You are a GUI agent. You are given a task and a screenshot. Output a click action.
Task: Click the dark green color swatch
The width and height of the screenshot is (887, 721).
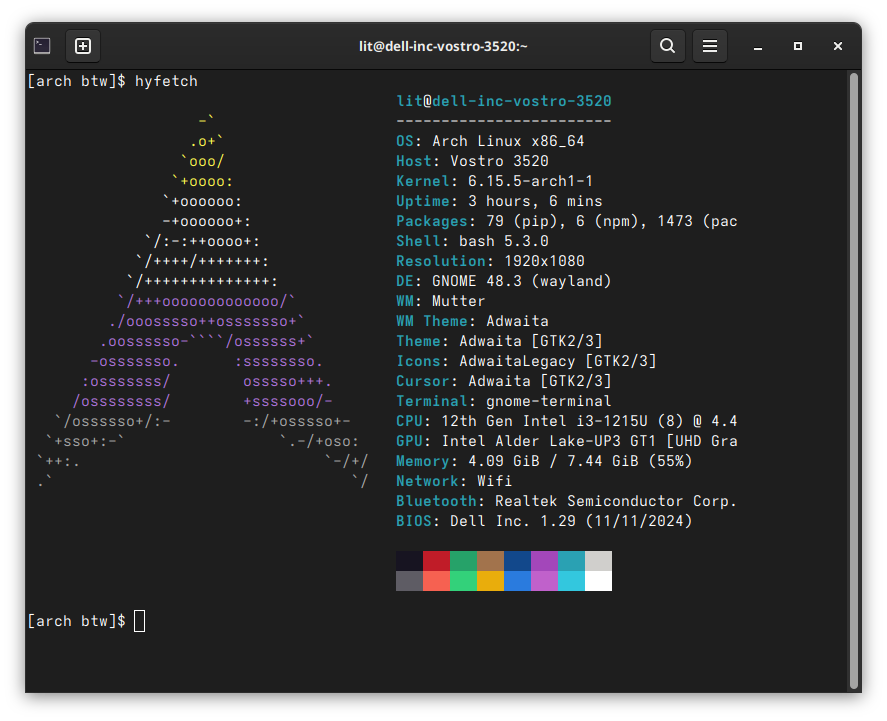coord(464,561)
